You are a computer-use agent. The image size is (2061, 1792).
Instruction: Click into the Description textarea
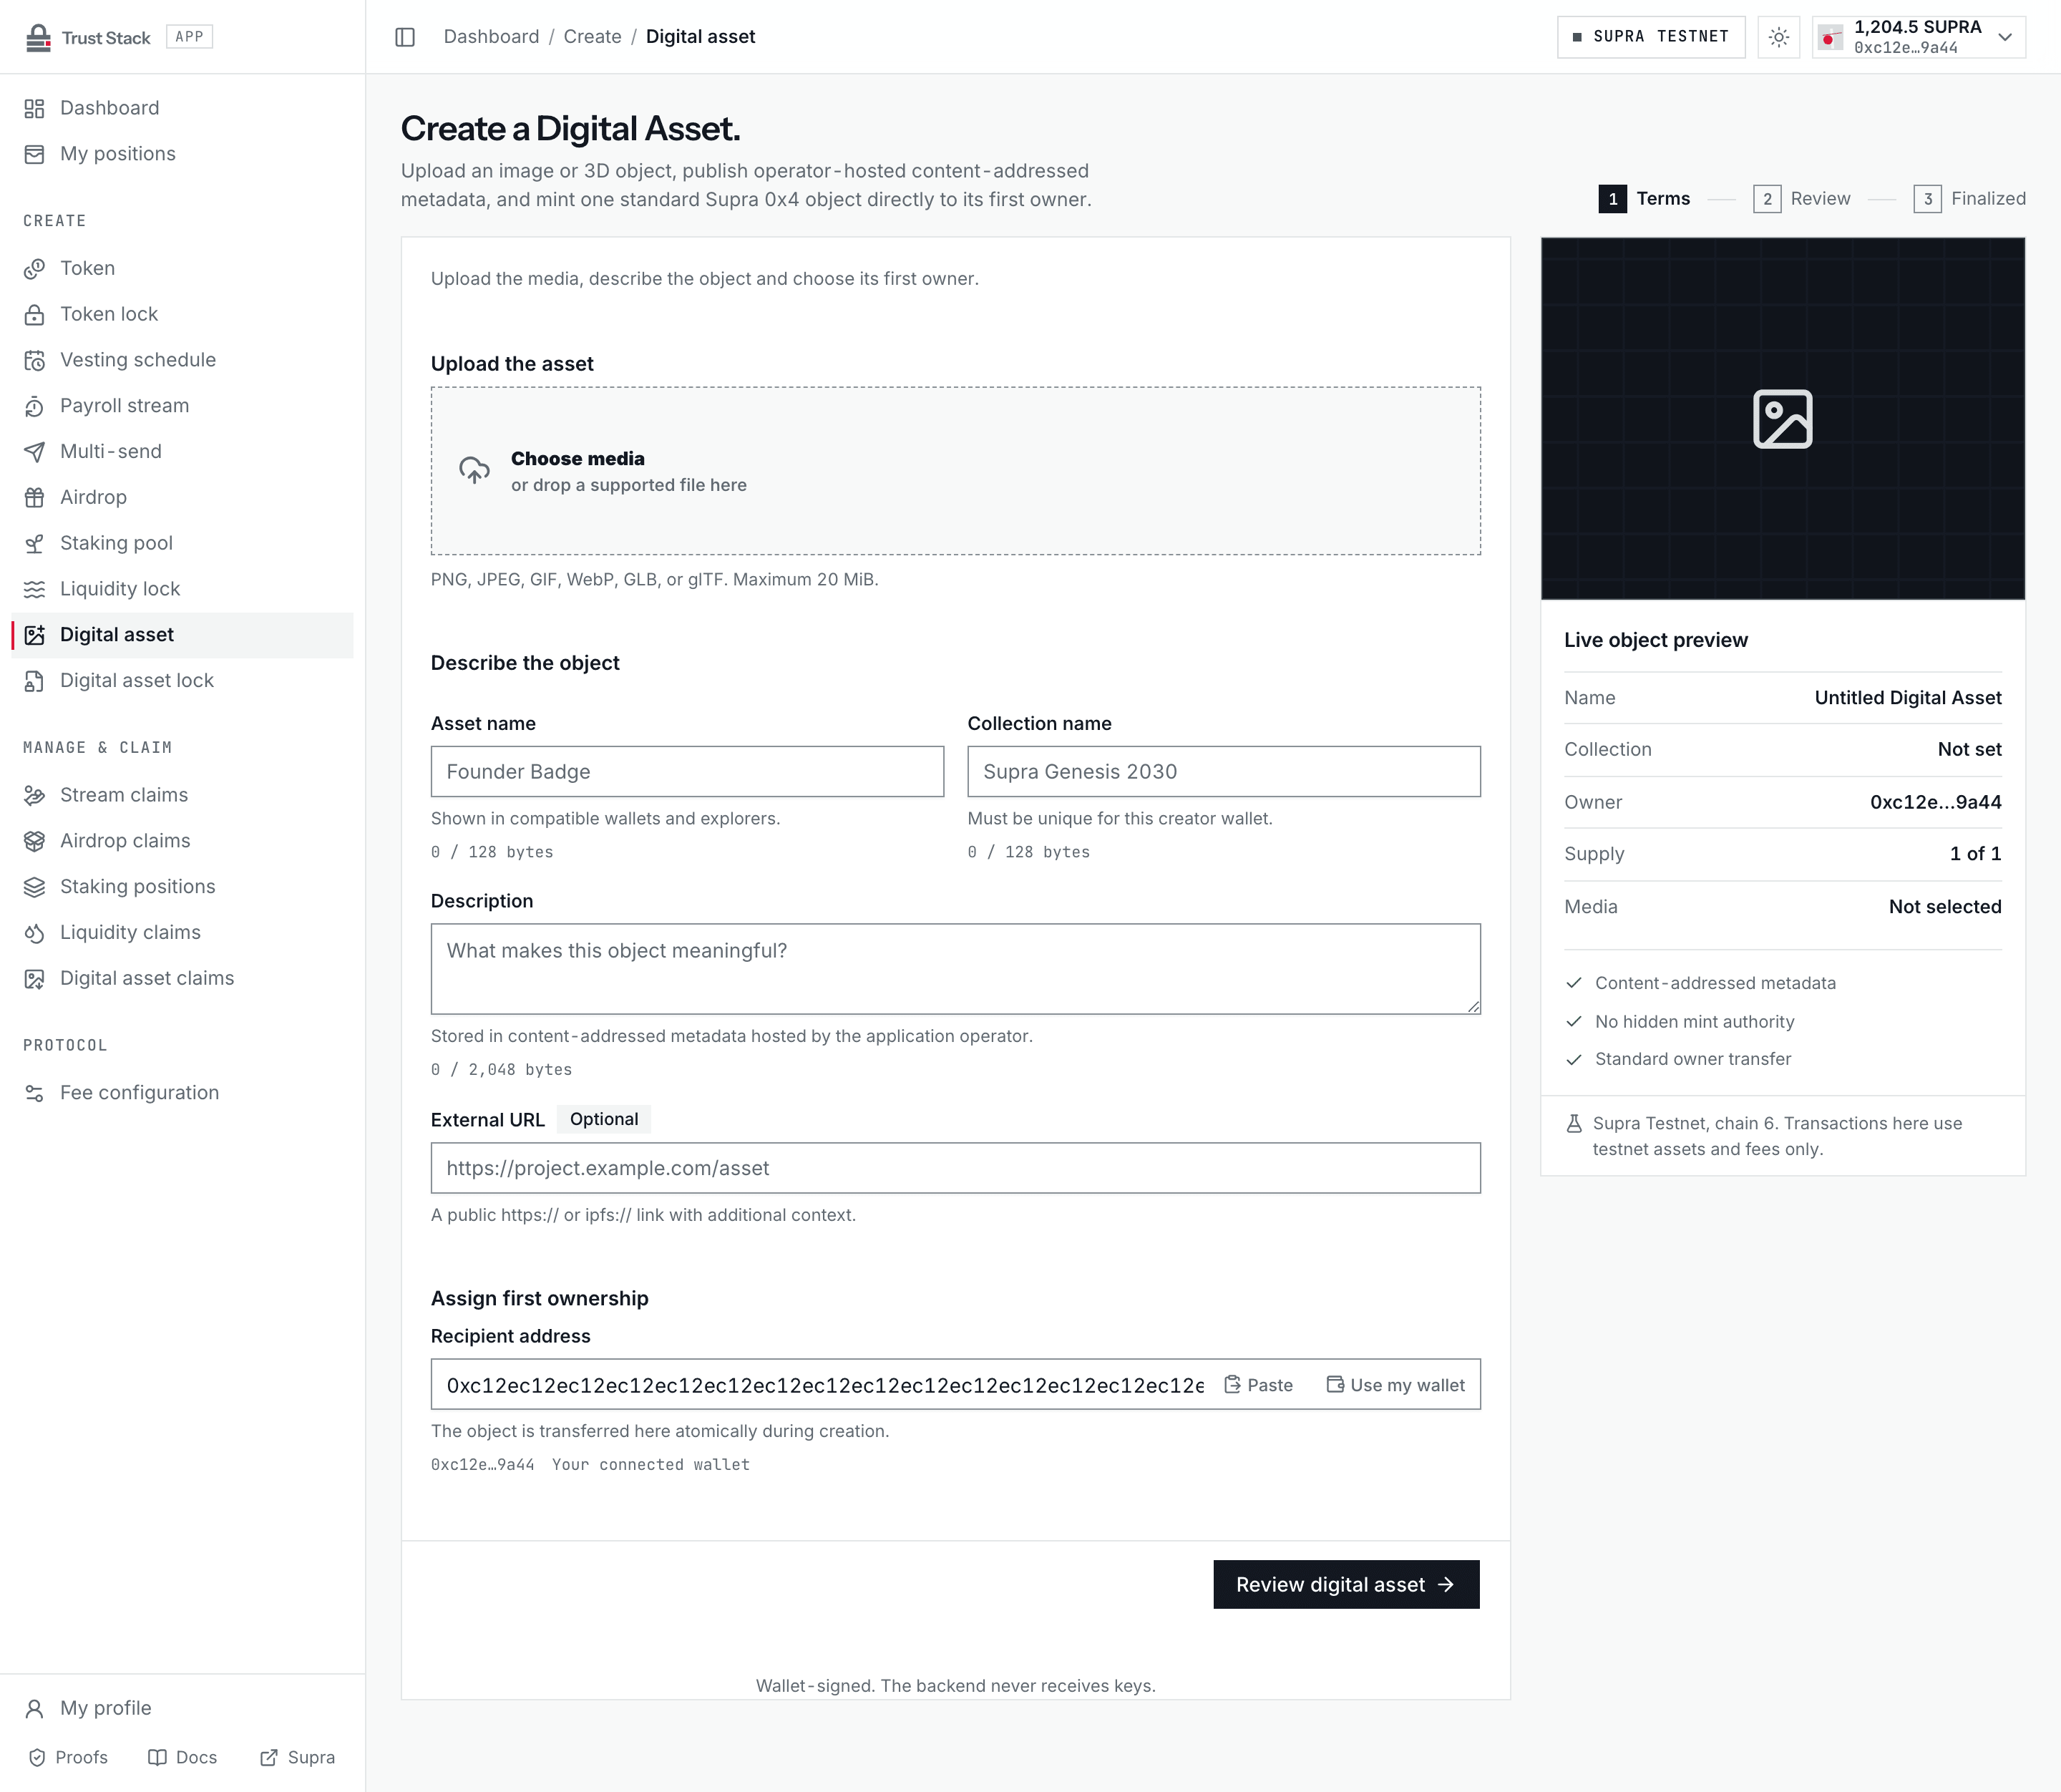click(x=955, y=969)
